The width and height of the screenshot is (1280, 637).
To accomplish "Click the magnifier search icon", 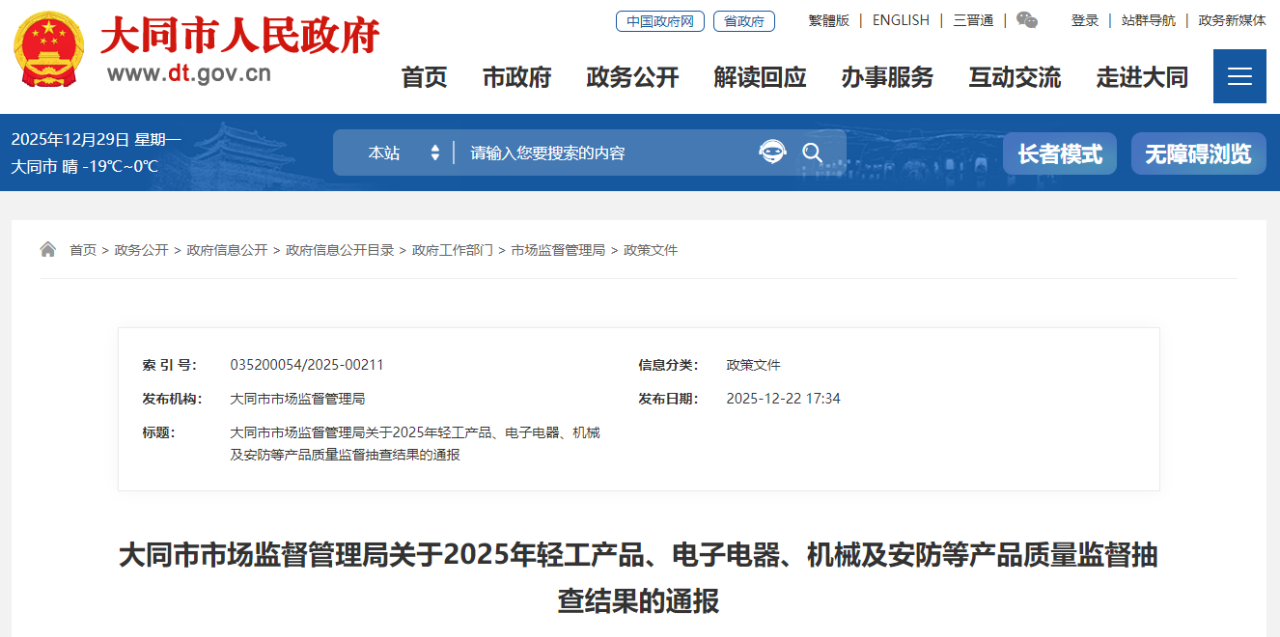I will pyautogui.click(x=813, y=153).
